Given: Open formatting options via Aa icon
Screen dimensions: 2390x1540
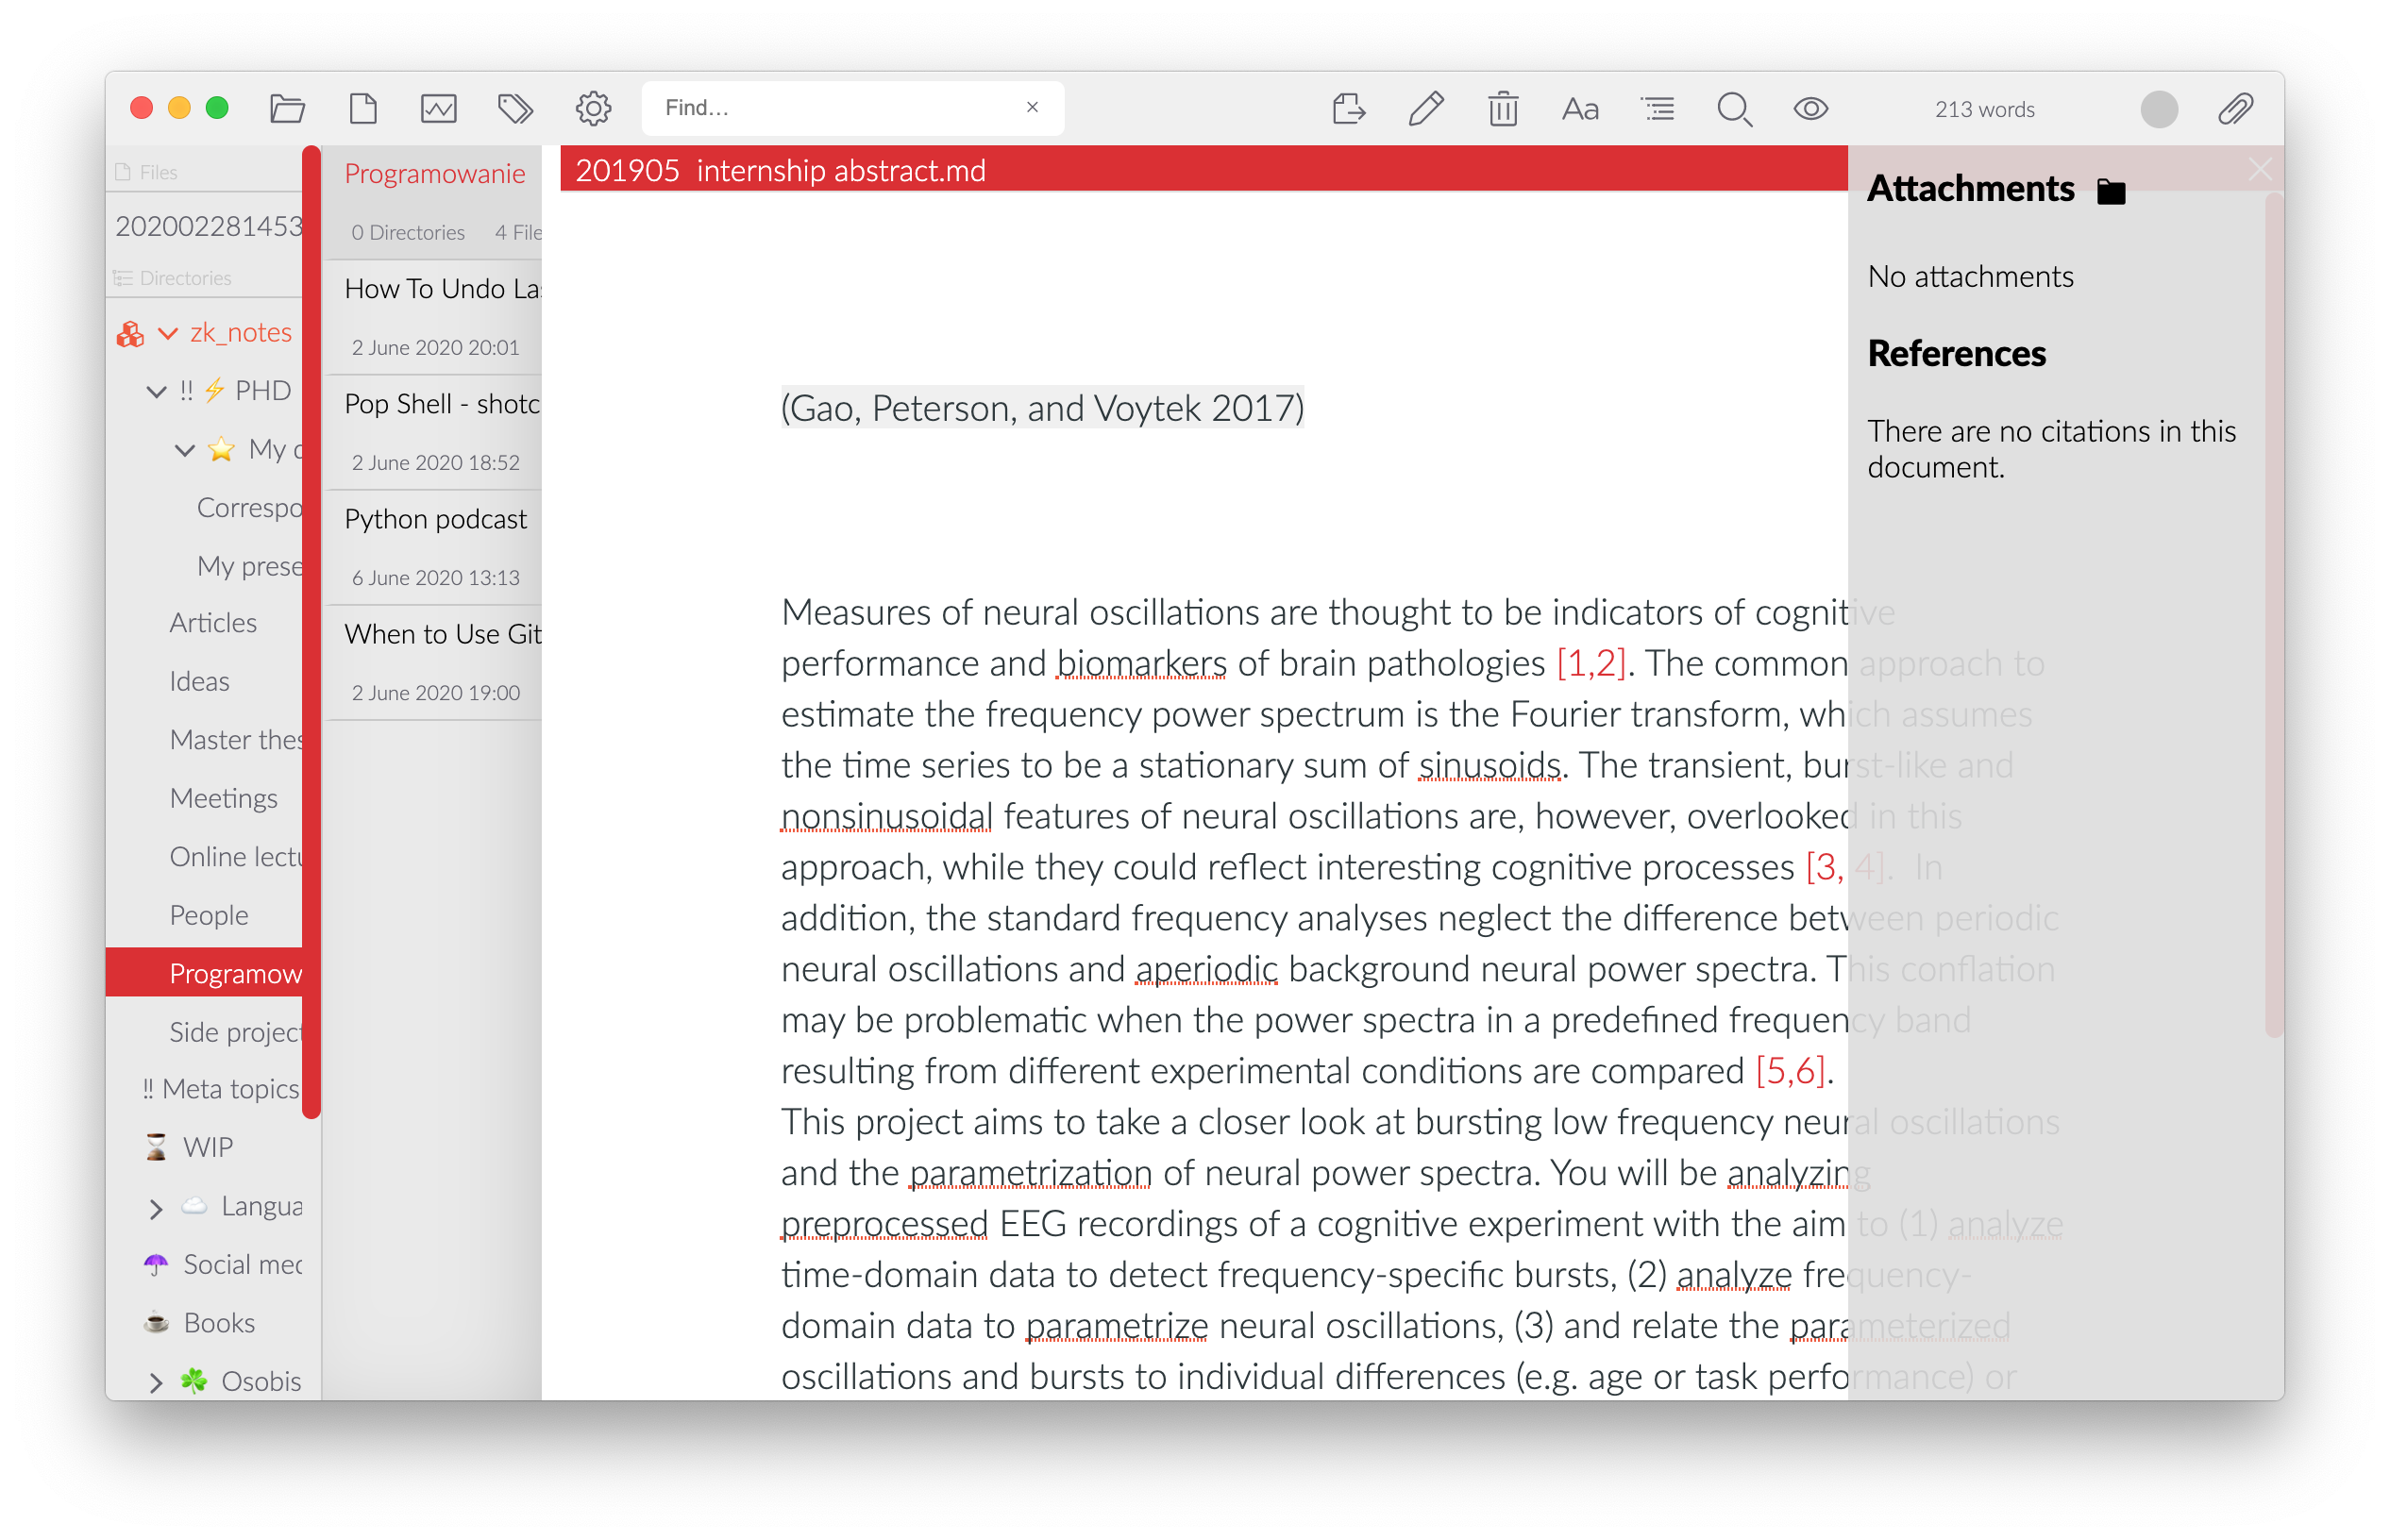Looking at the screenshot, I should point(1580,108).
